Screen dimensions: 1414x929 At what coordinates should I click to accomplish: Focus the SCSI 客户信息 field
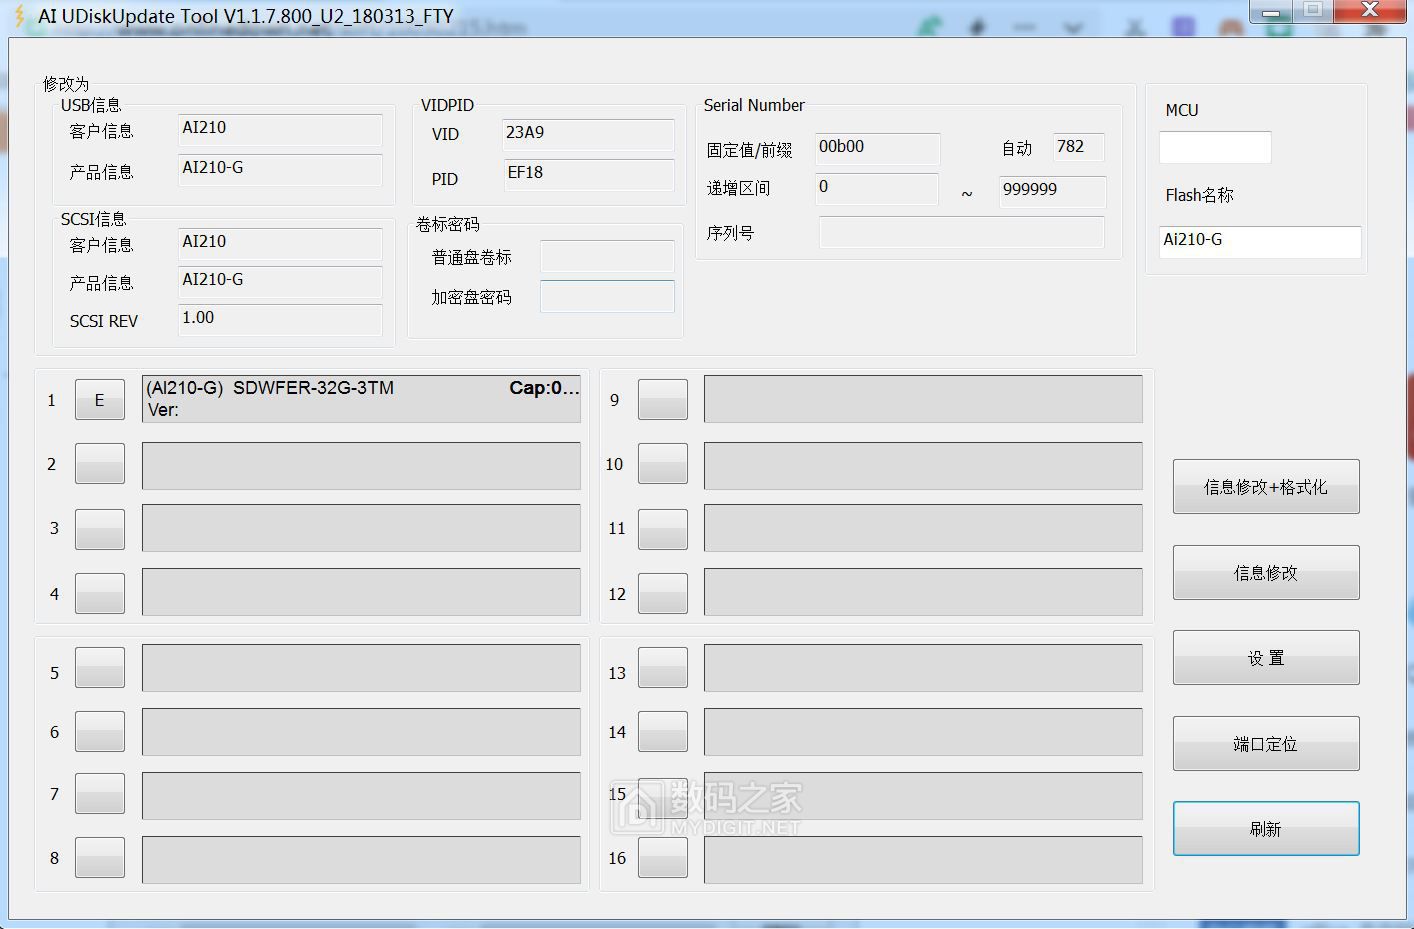pyautogui.click(x=280, y=244)
